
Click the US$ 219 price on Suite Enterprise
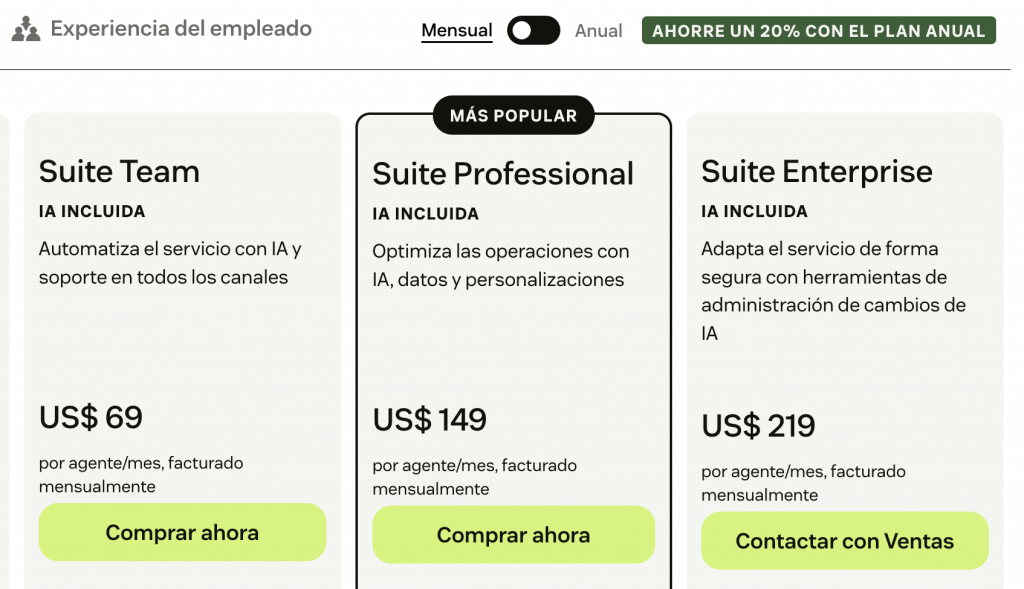pos(758,425)
